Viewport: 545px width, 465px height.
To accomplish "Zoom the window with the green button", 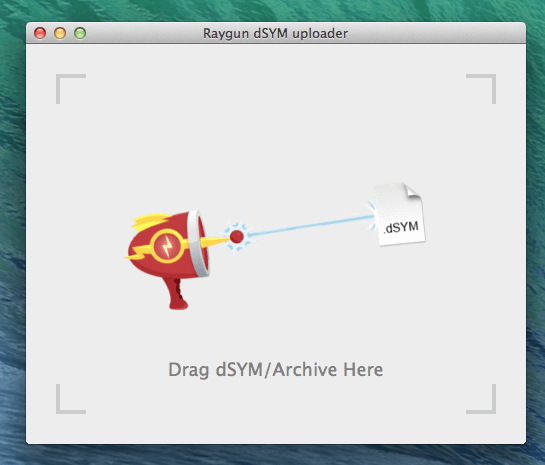I will tap(80, 33).
